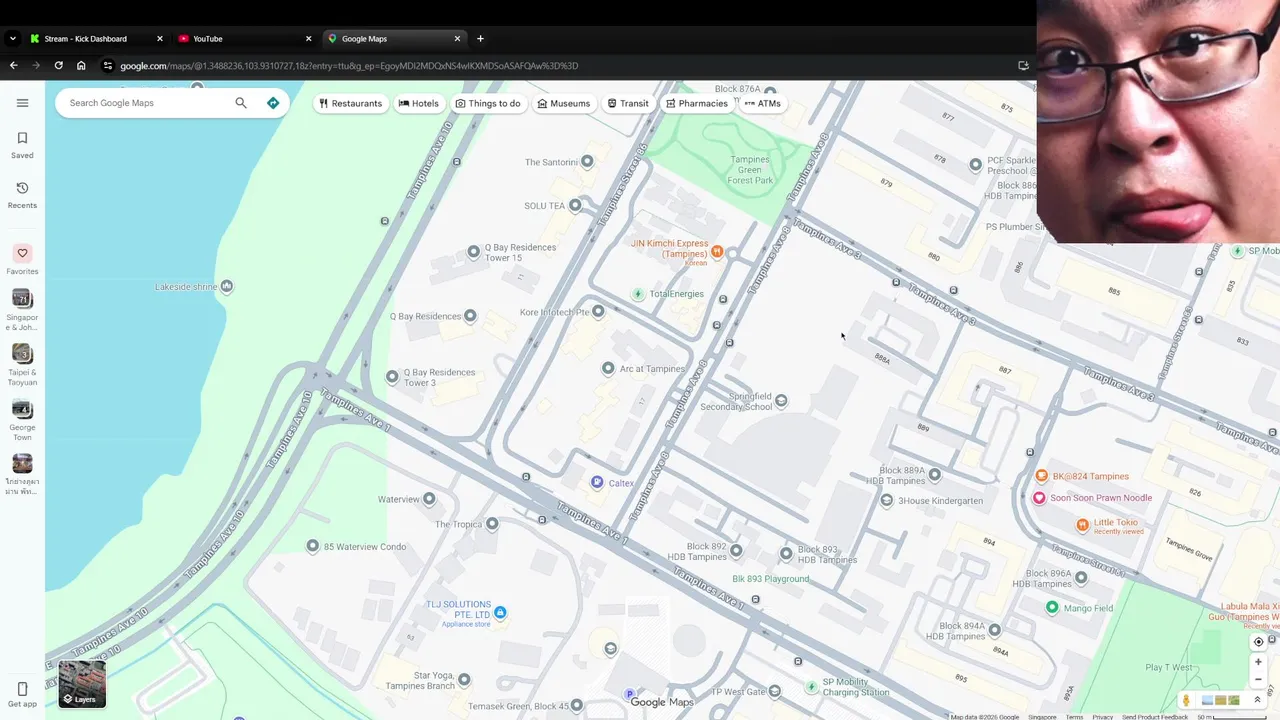Click the Soon Soon Prawn Noodle pin

click(x=1039, y=498)
